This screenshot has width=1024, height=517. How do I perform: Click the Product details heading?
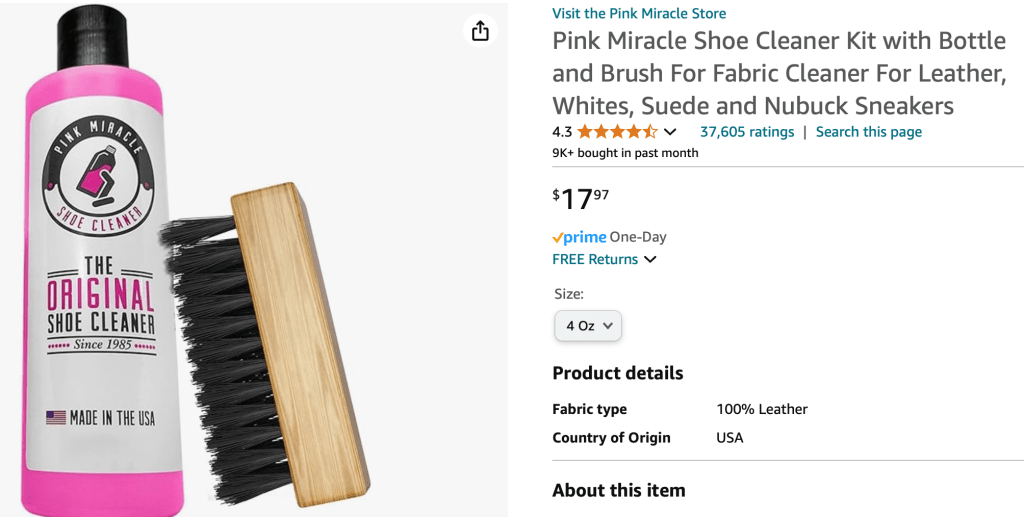617,373
